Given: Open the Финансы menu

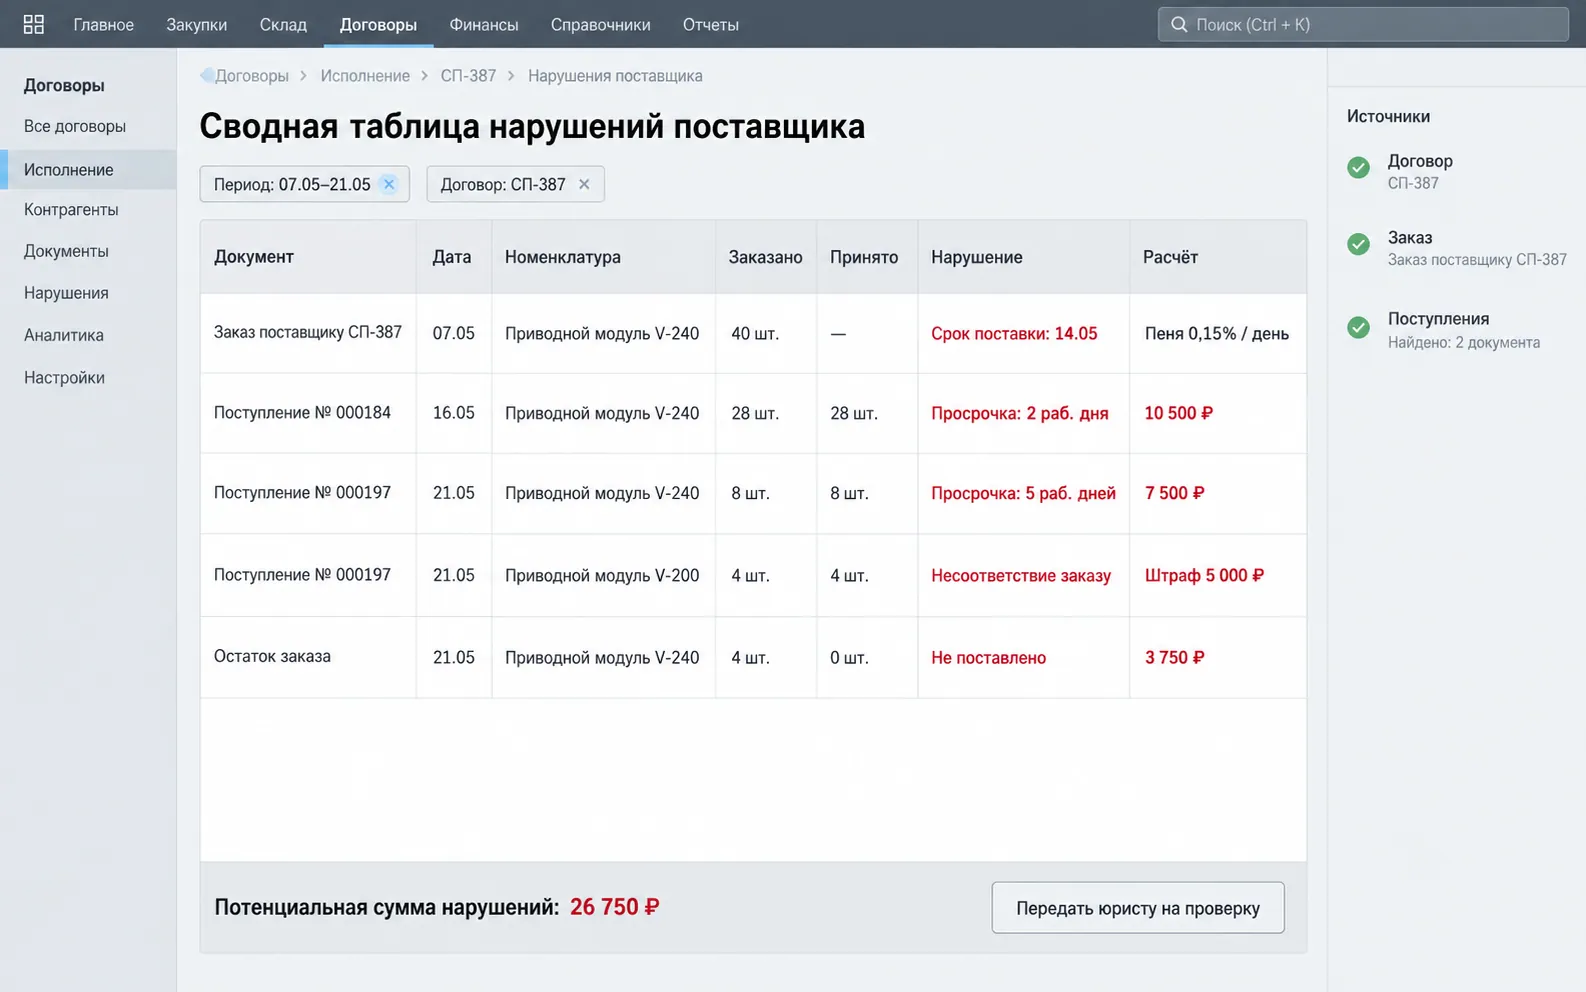Looking at the screenshot, I should [x=484, y=25].
